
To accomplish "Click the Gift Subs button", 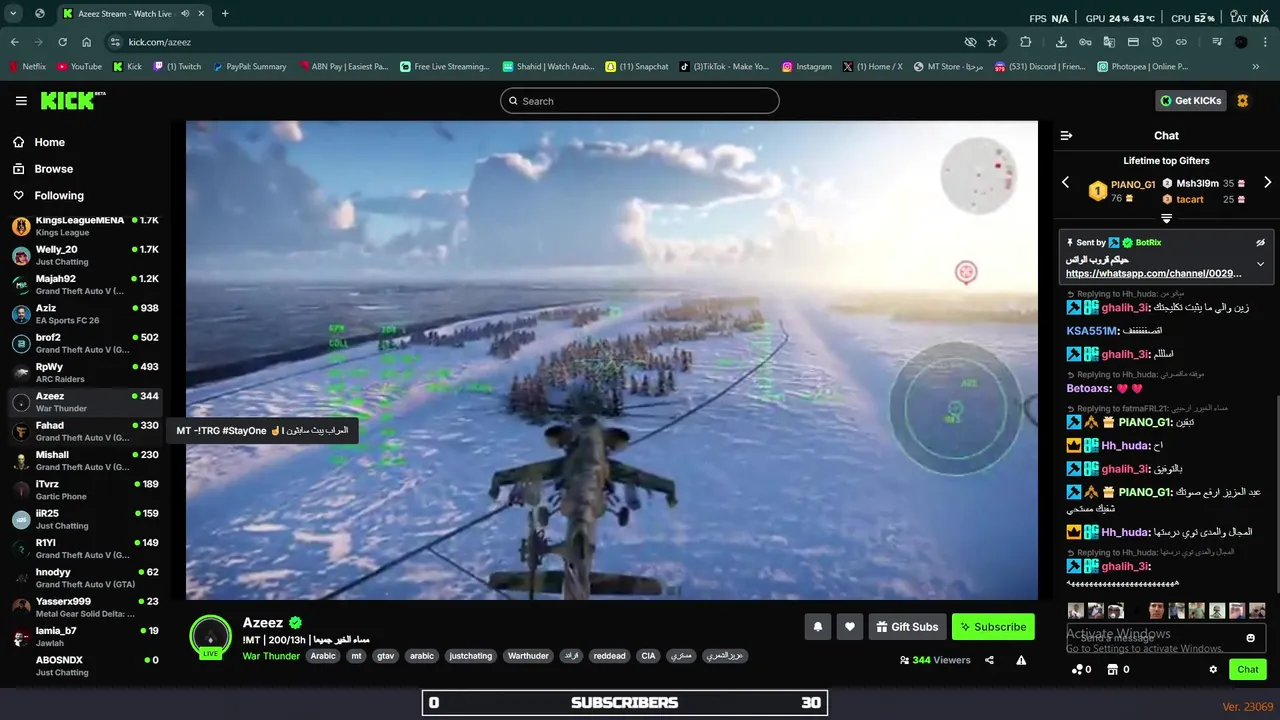I will pos(907,627).
